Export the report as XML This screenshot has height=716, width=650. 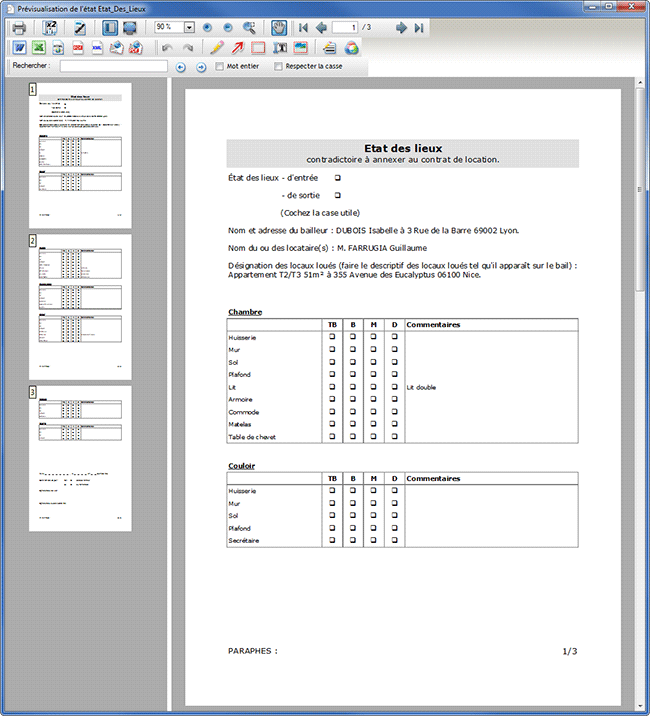[97, 48]
